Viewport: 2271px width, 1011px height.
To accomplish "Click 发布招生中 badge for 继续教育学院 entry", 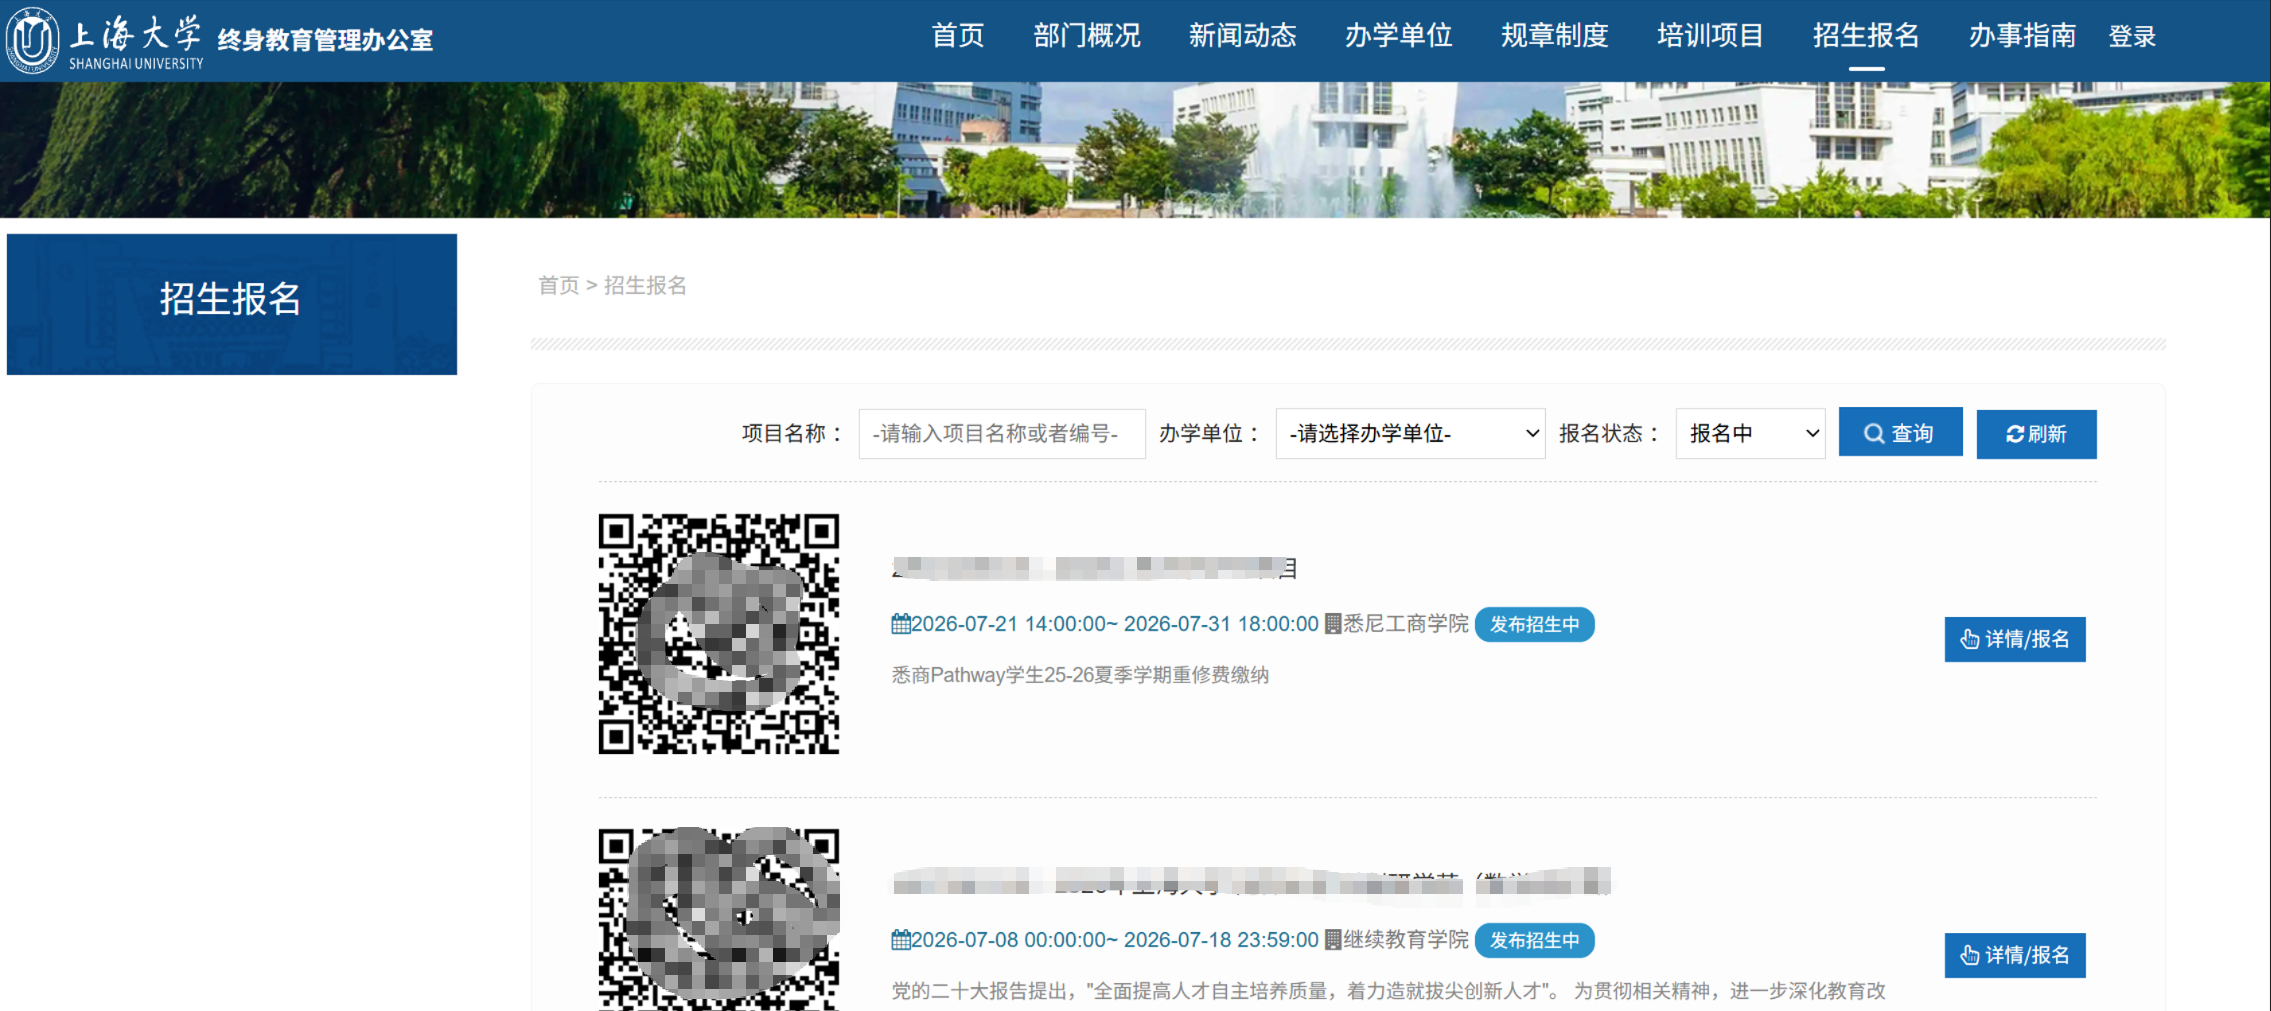I will [1534, 940].
